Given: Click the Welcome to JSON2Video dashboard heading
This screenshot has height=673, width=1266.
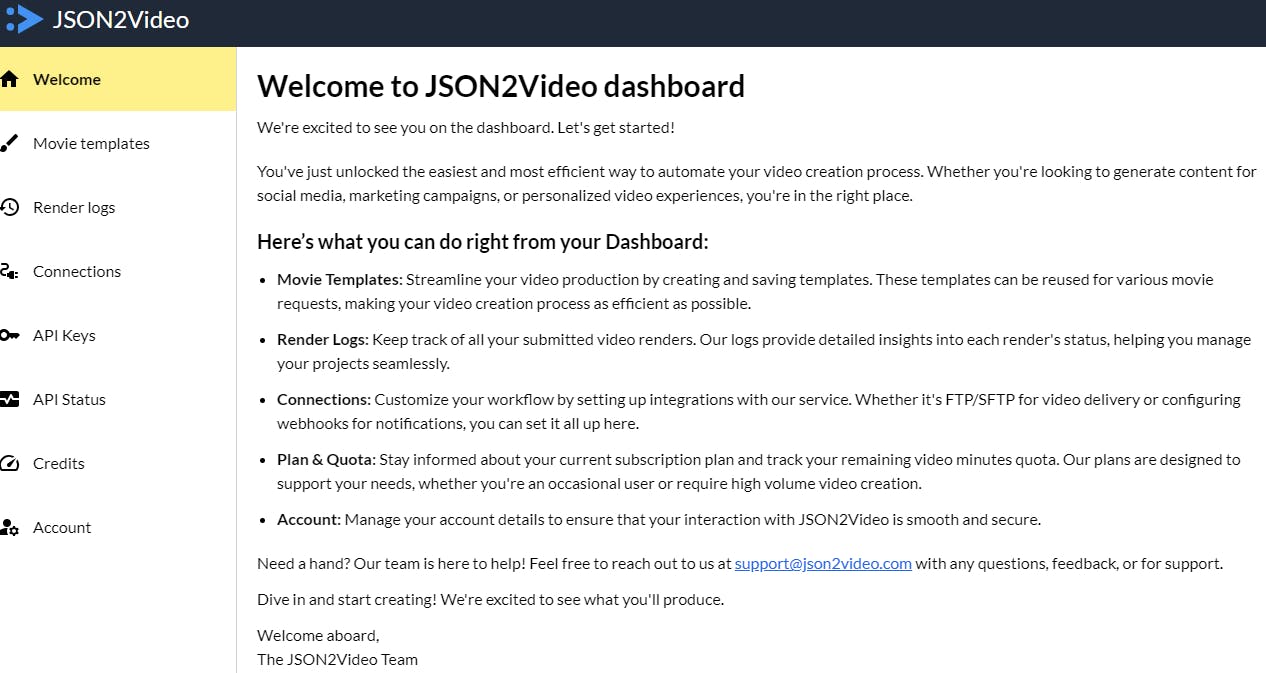Looking at the screenshot, I should [x=501, y=86].
